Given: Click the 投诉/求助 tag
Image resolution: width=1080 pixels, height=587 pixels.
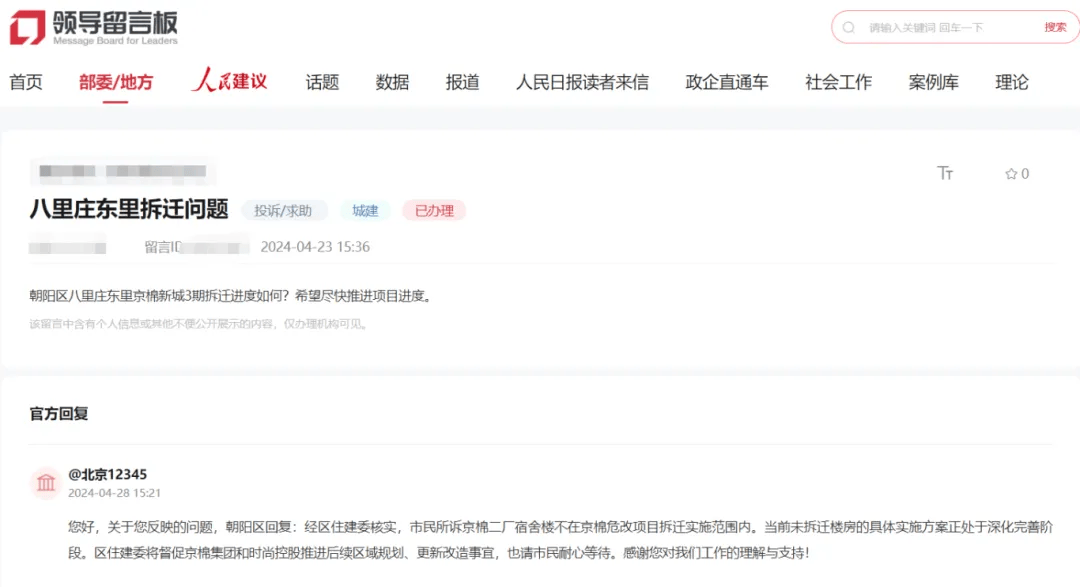Looking at the screenshot, I should click(283, 211).
